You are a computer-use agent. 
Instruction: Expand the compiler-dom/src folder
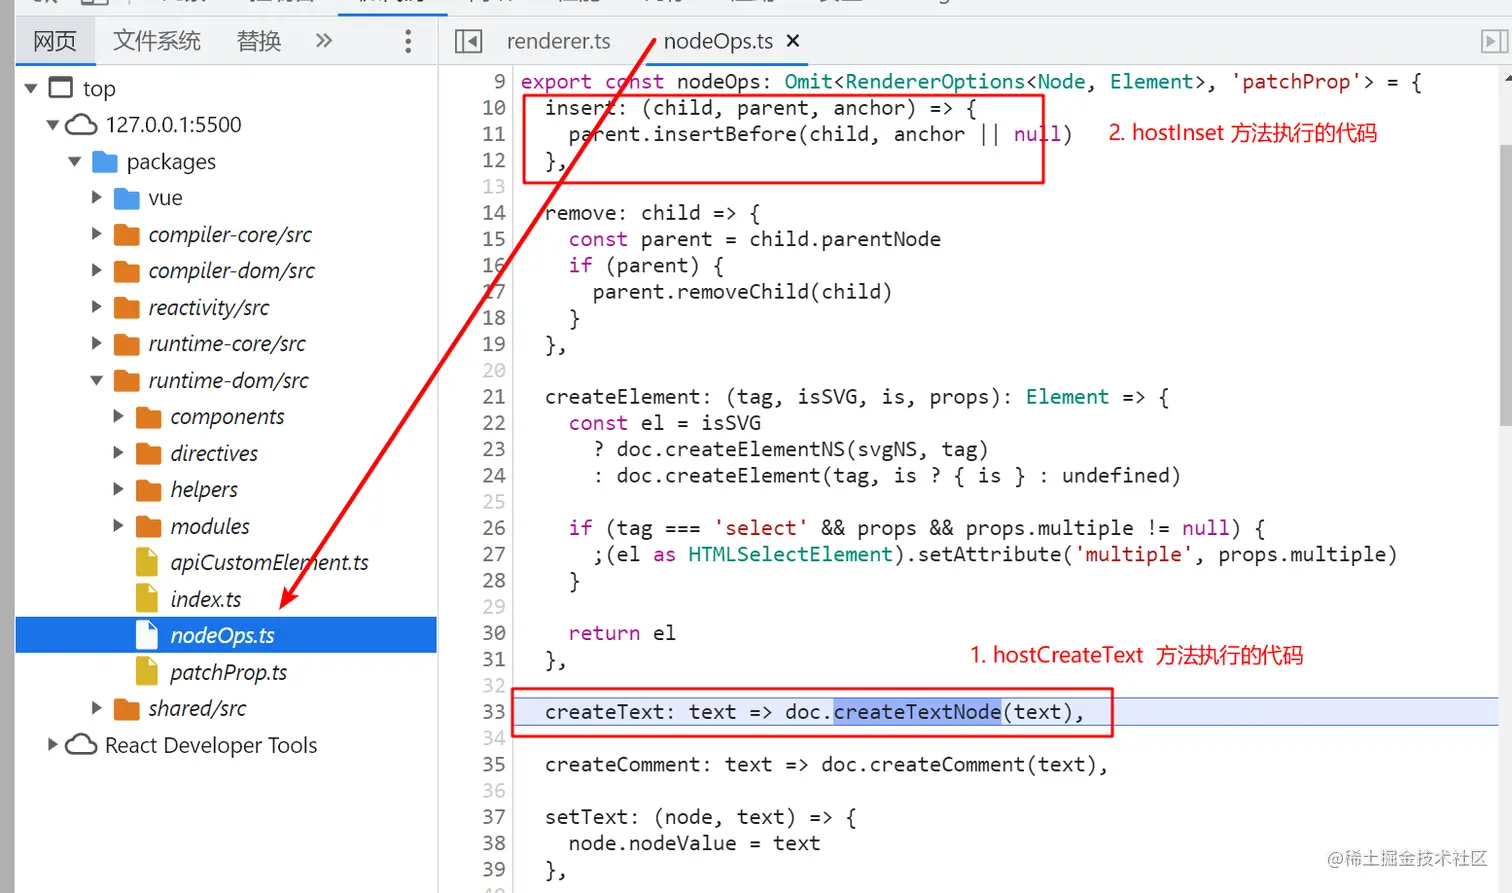point(97,270)
